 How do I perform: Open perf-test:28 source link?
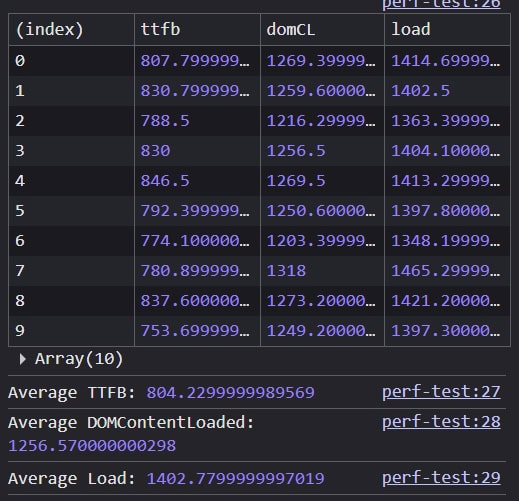click(x=441, y=422)
